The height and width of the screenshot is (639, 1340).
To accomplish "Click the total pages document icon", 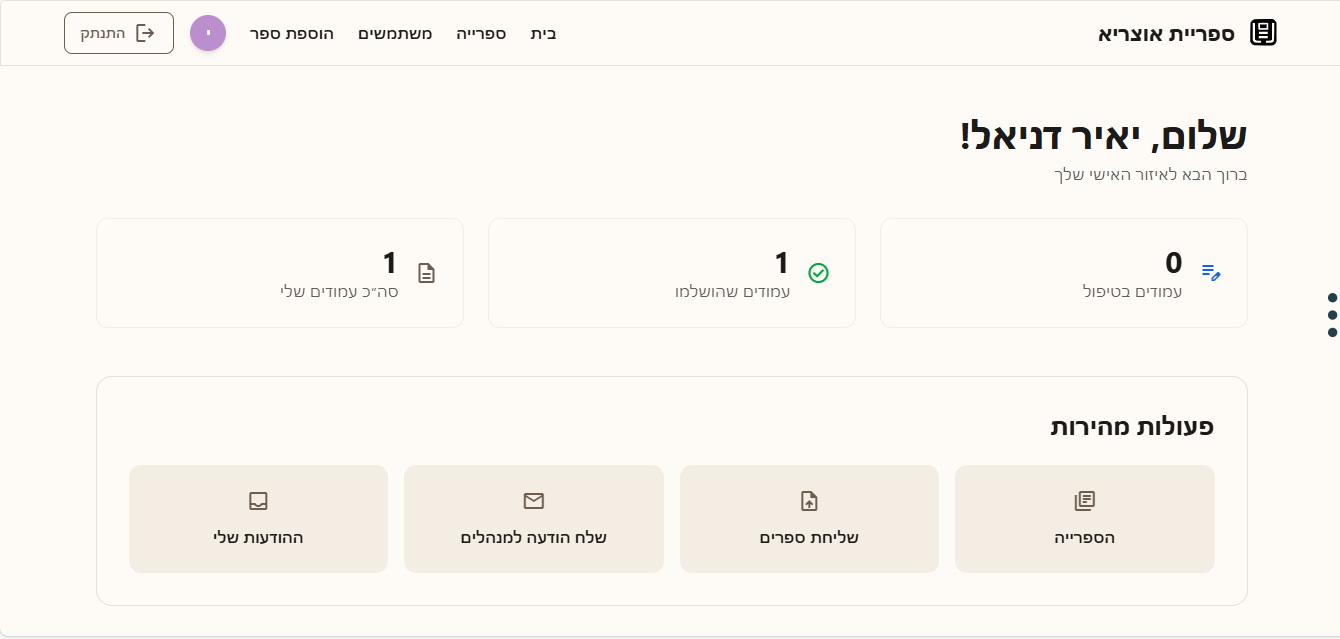I will 426,273.
